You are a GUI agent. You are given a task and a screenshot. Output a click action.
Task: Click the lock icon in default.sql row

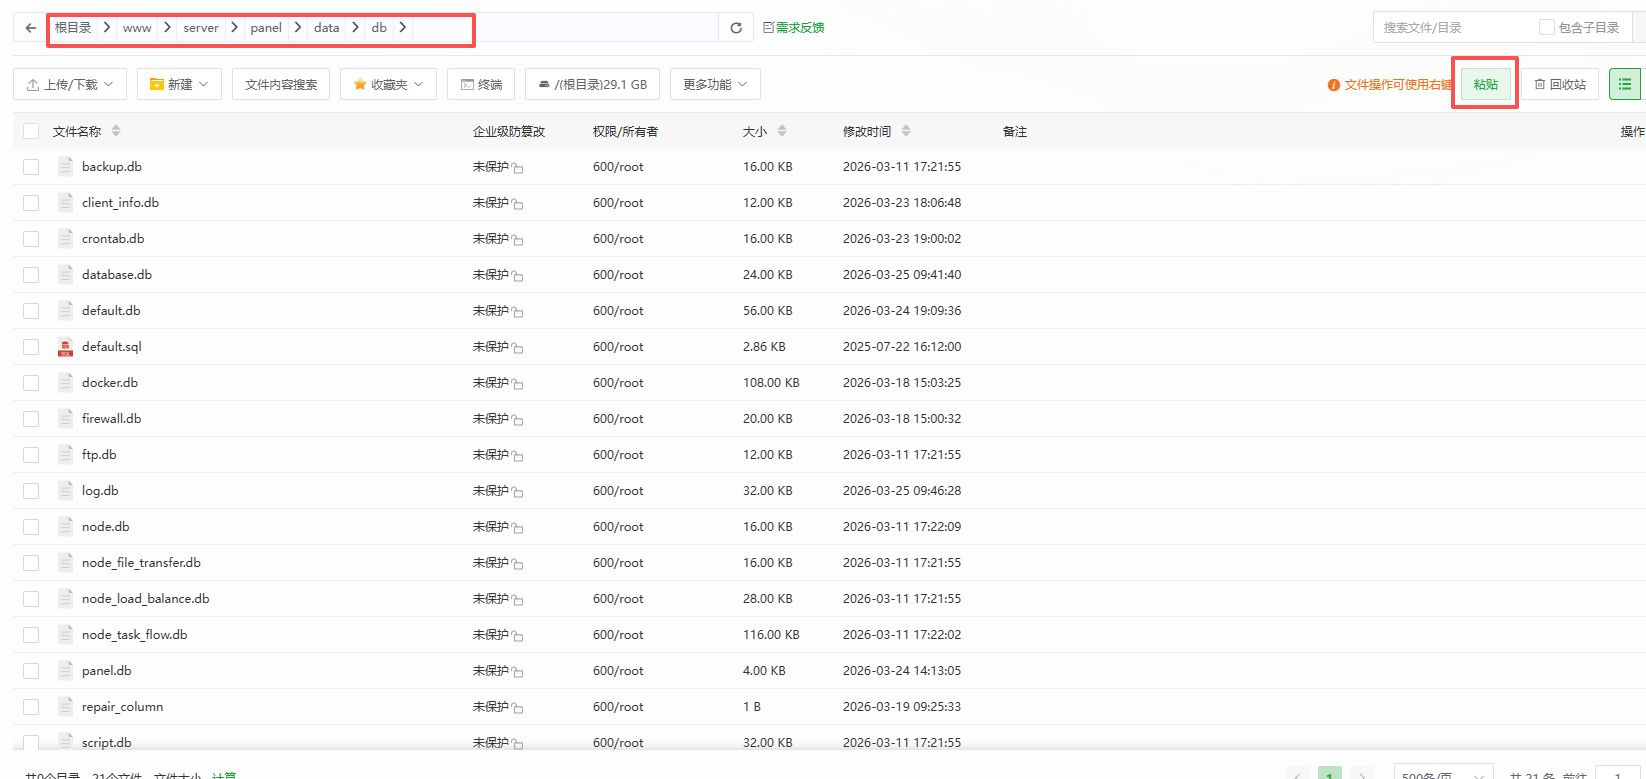tap(518, 348)
